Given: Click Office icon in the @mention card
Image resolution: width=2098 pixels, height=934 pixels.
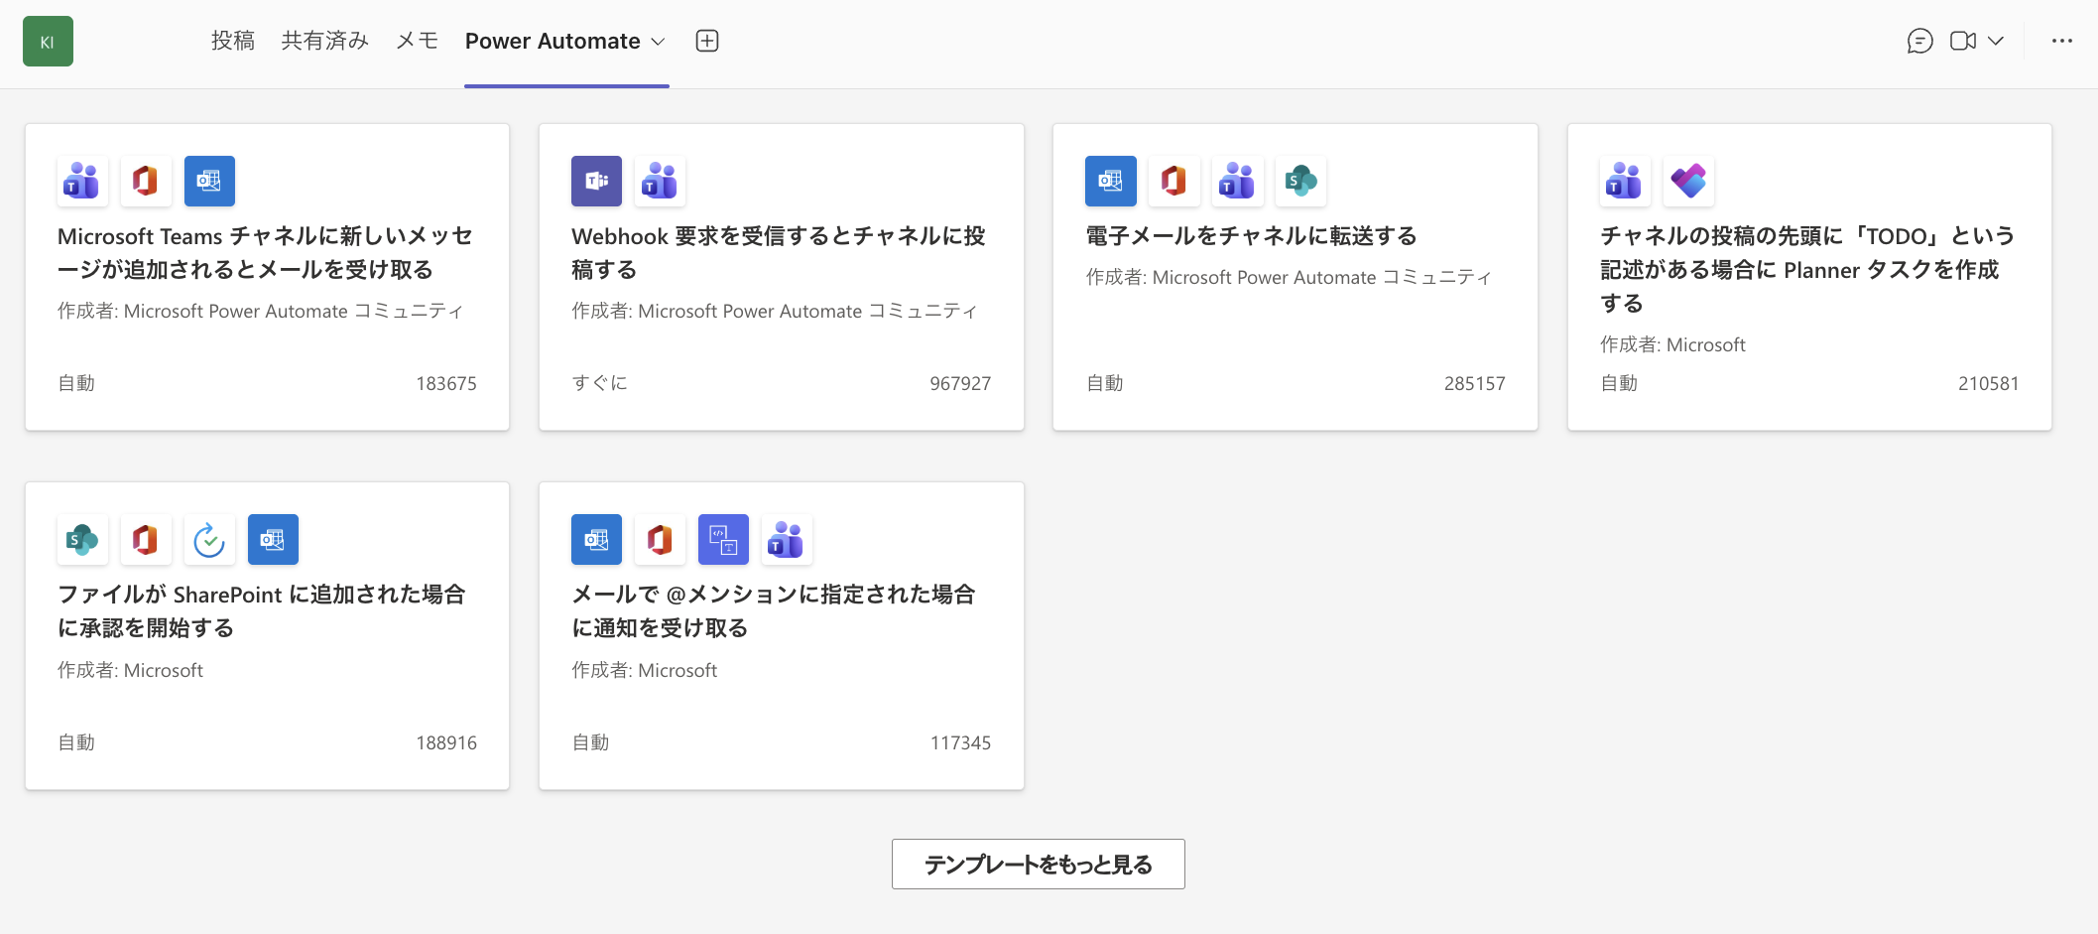Looking at the screenshot, I should point(660,540).
